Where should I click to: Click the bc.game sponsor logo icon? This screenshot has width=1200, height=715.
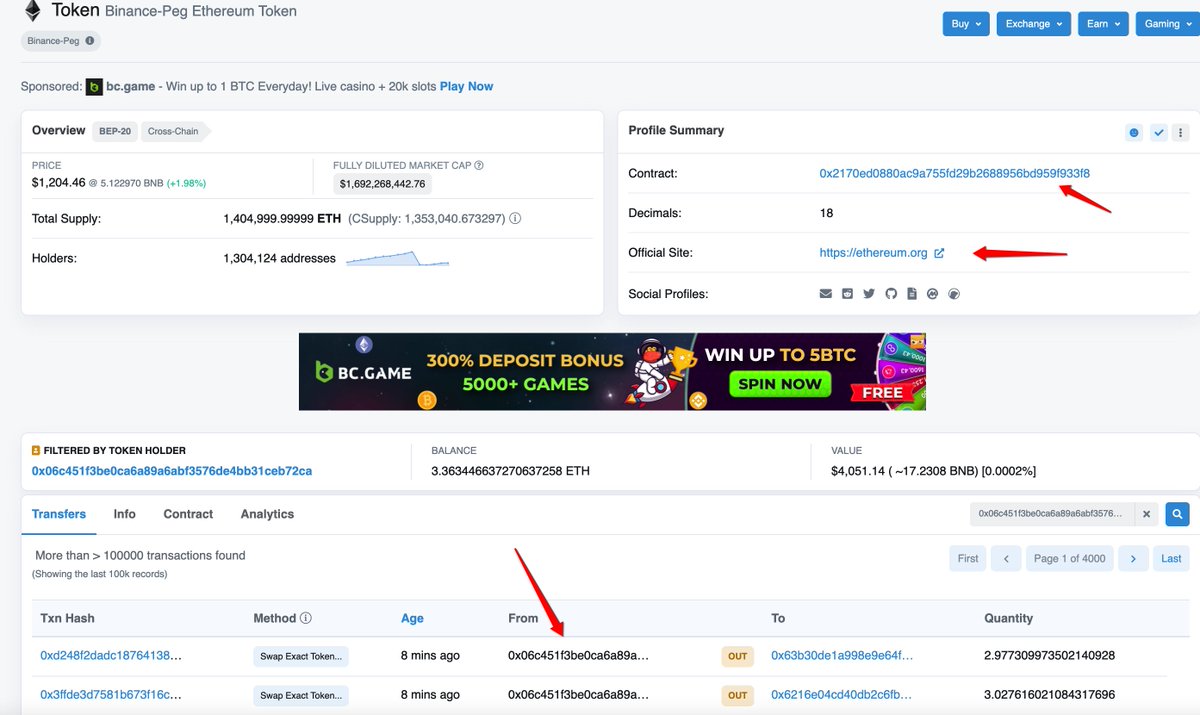[x=95, y=87]
